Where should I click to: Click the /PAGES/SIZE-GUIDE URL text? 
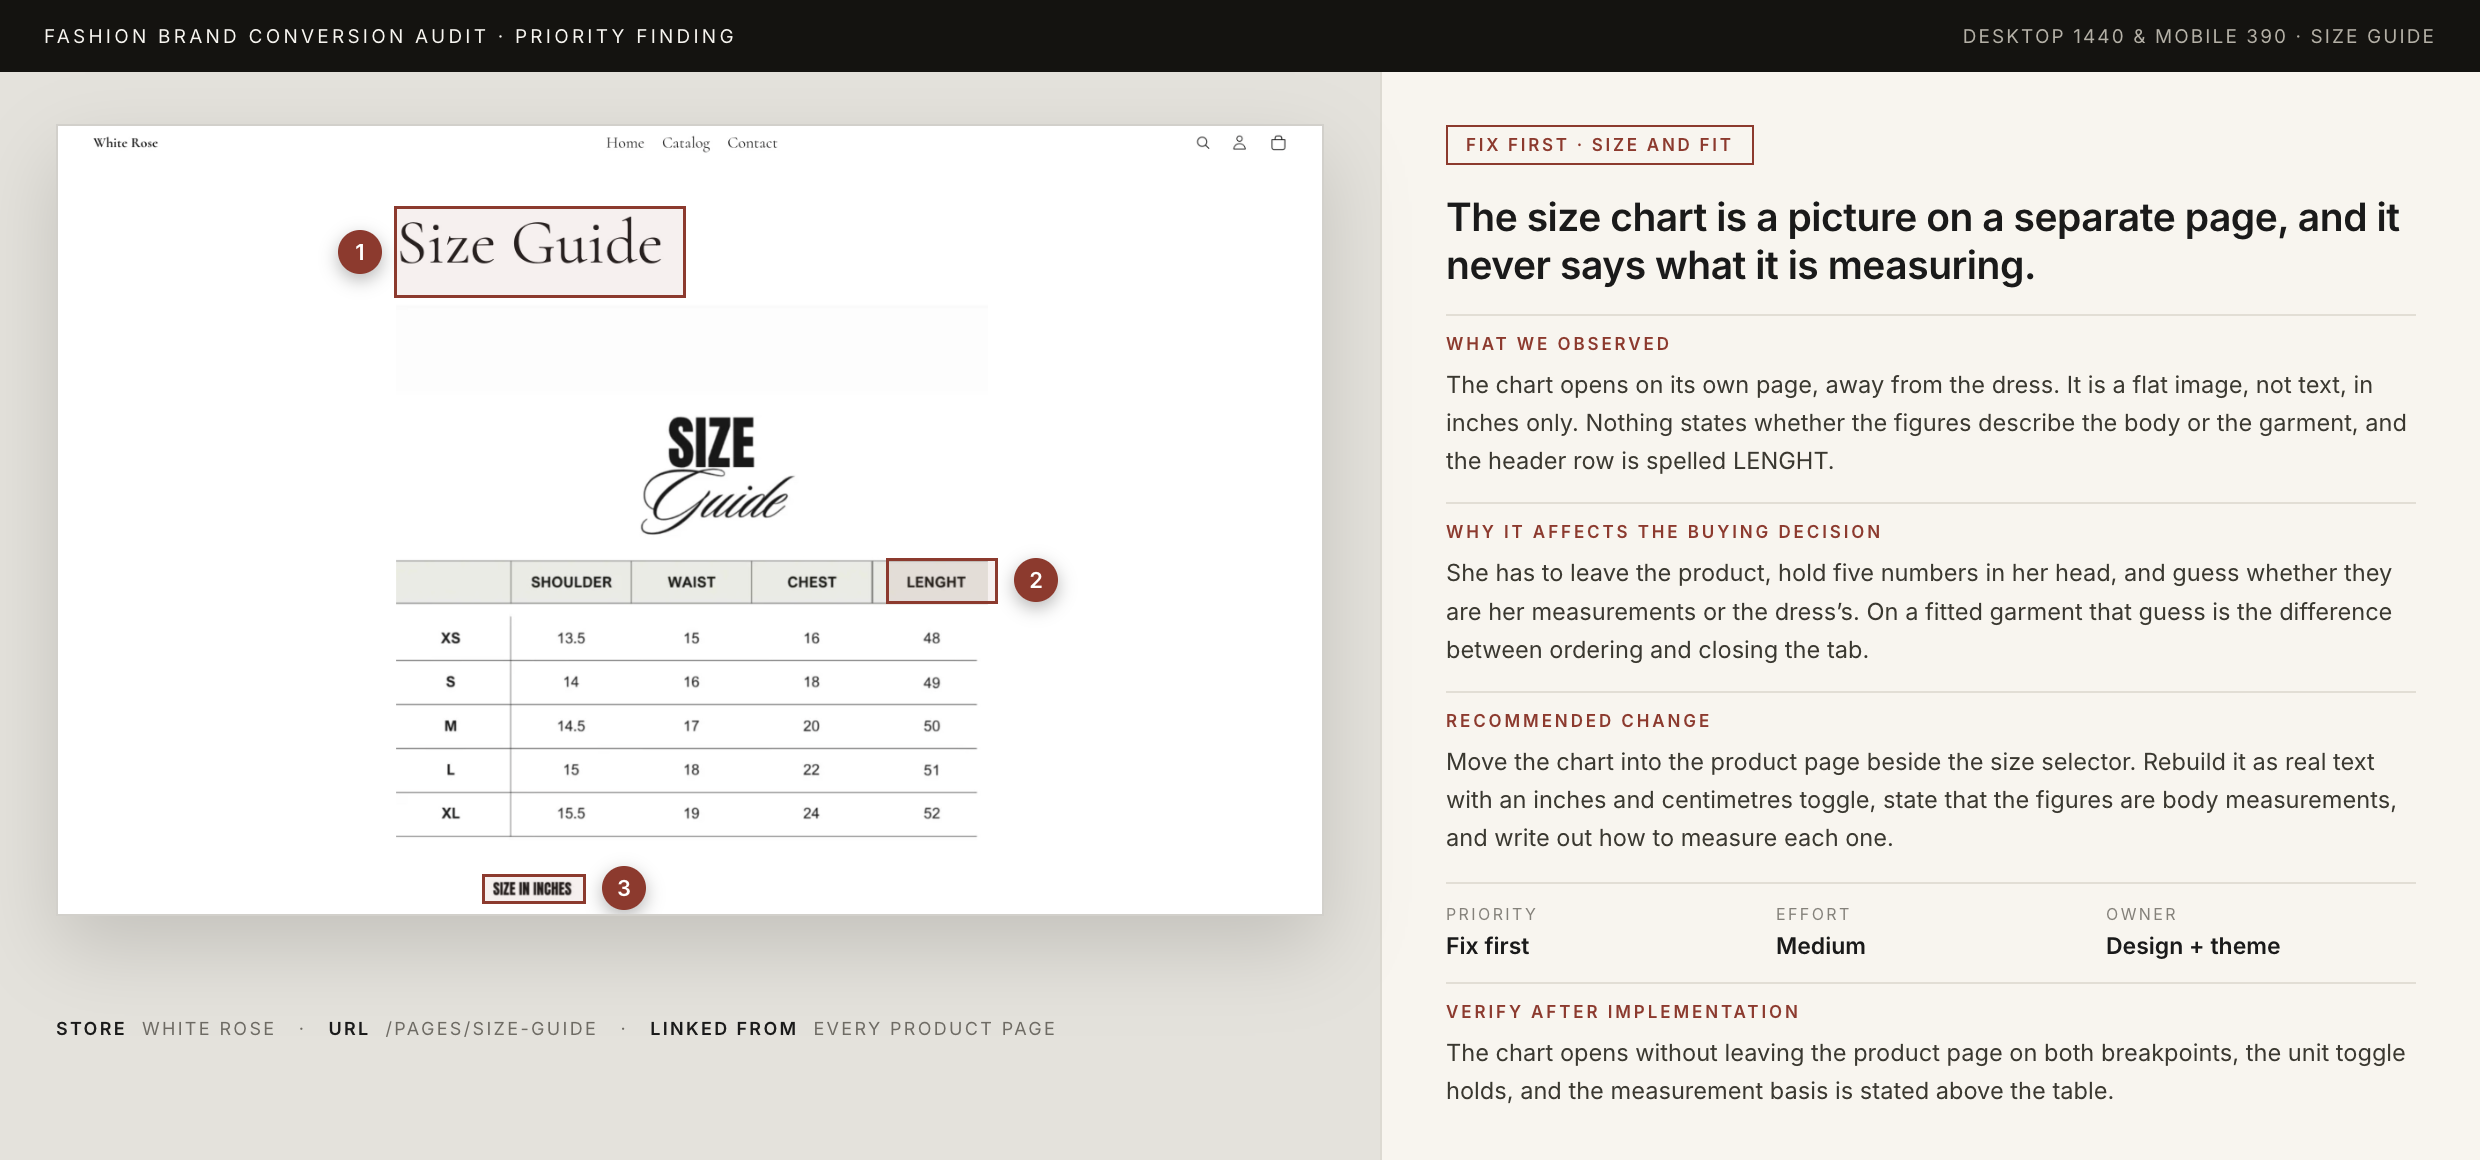click(x=491, y=1029)
